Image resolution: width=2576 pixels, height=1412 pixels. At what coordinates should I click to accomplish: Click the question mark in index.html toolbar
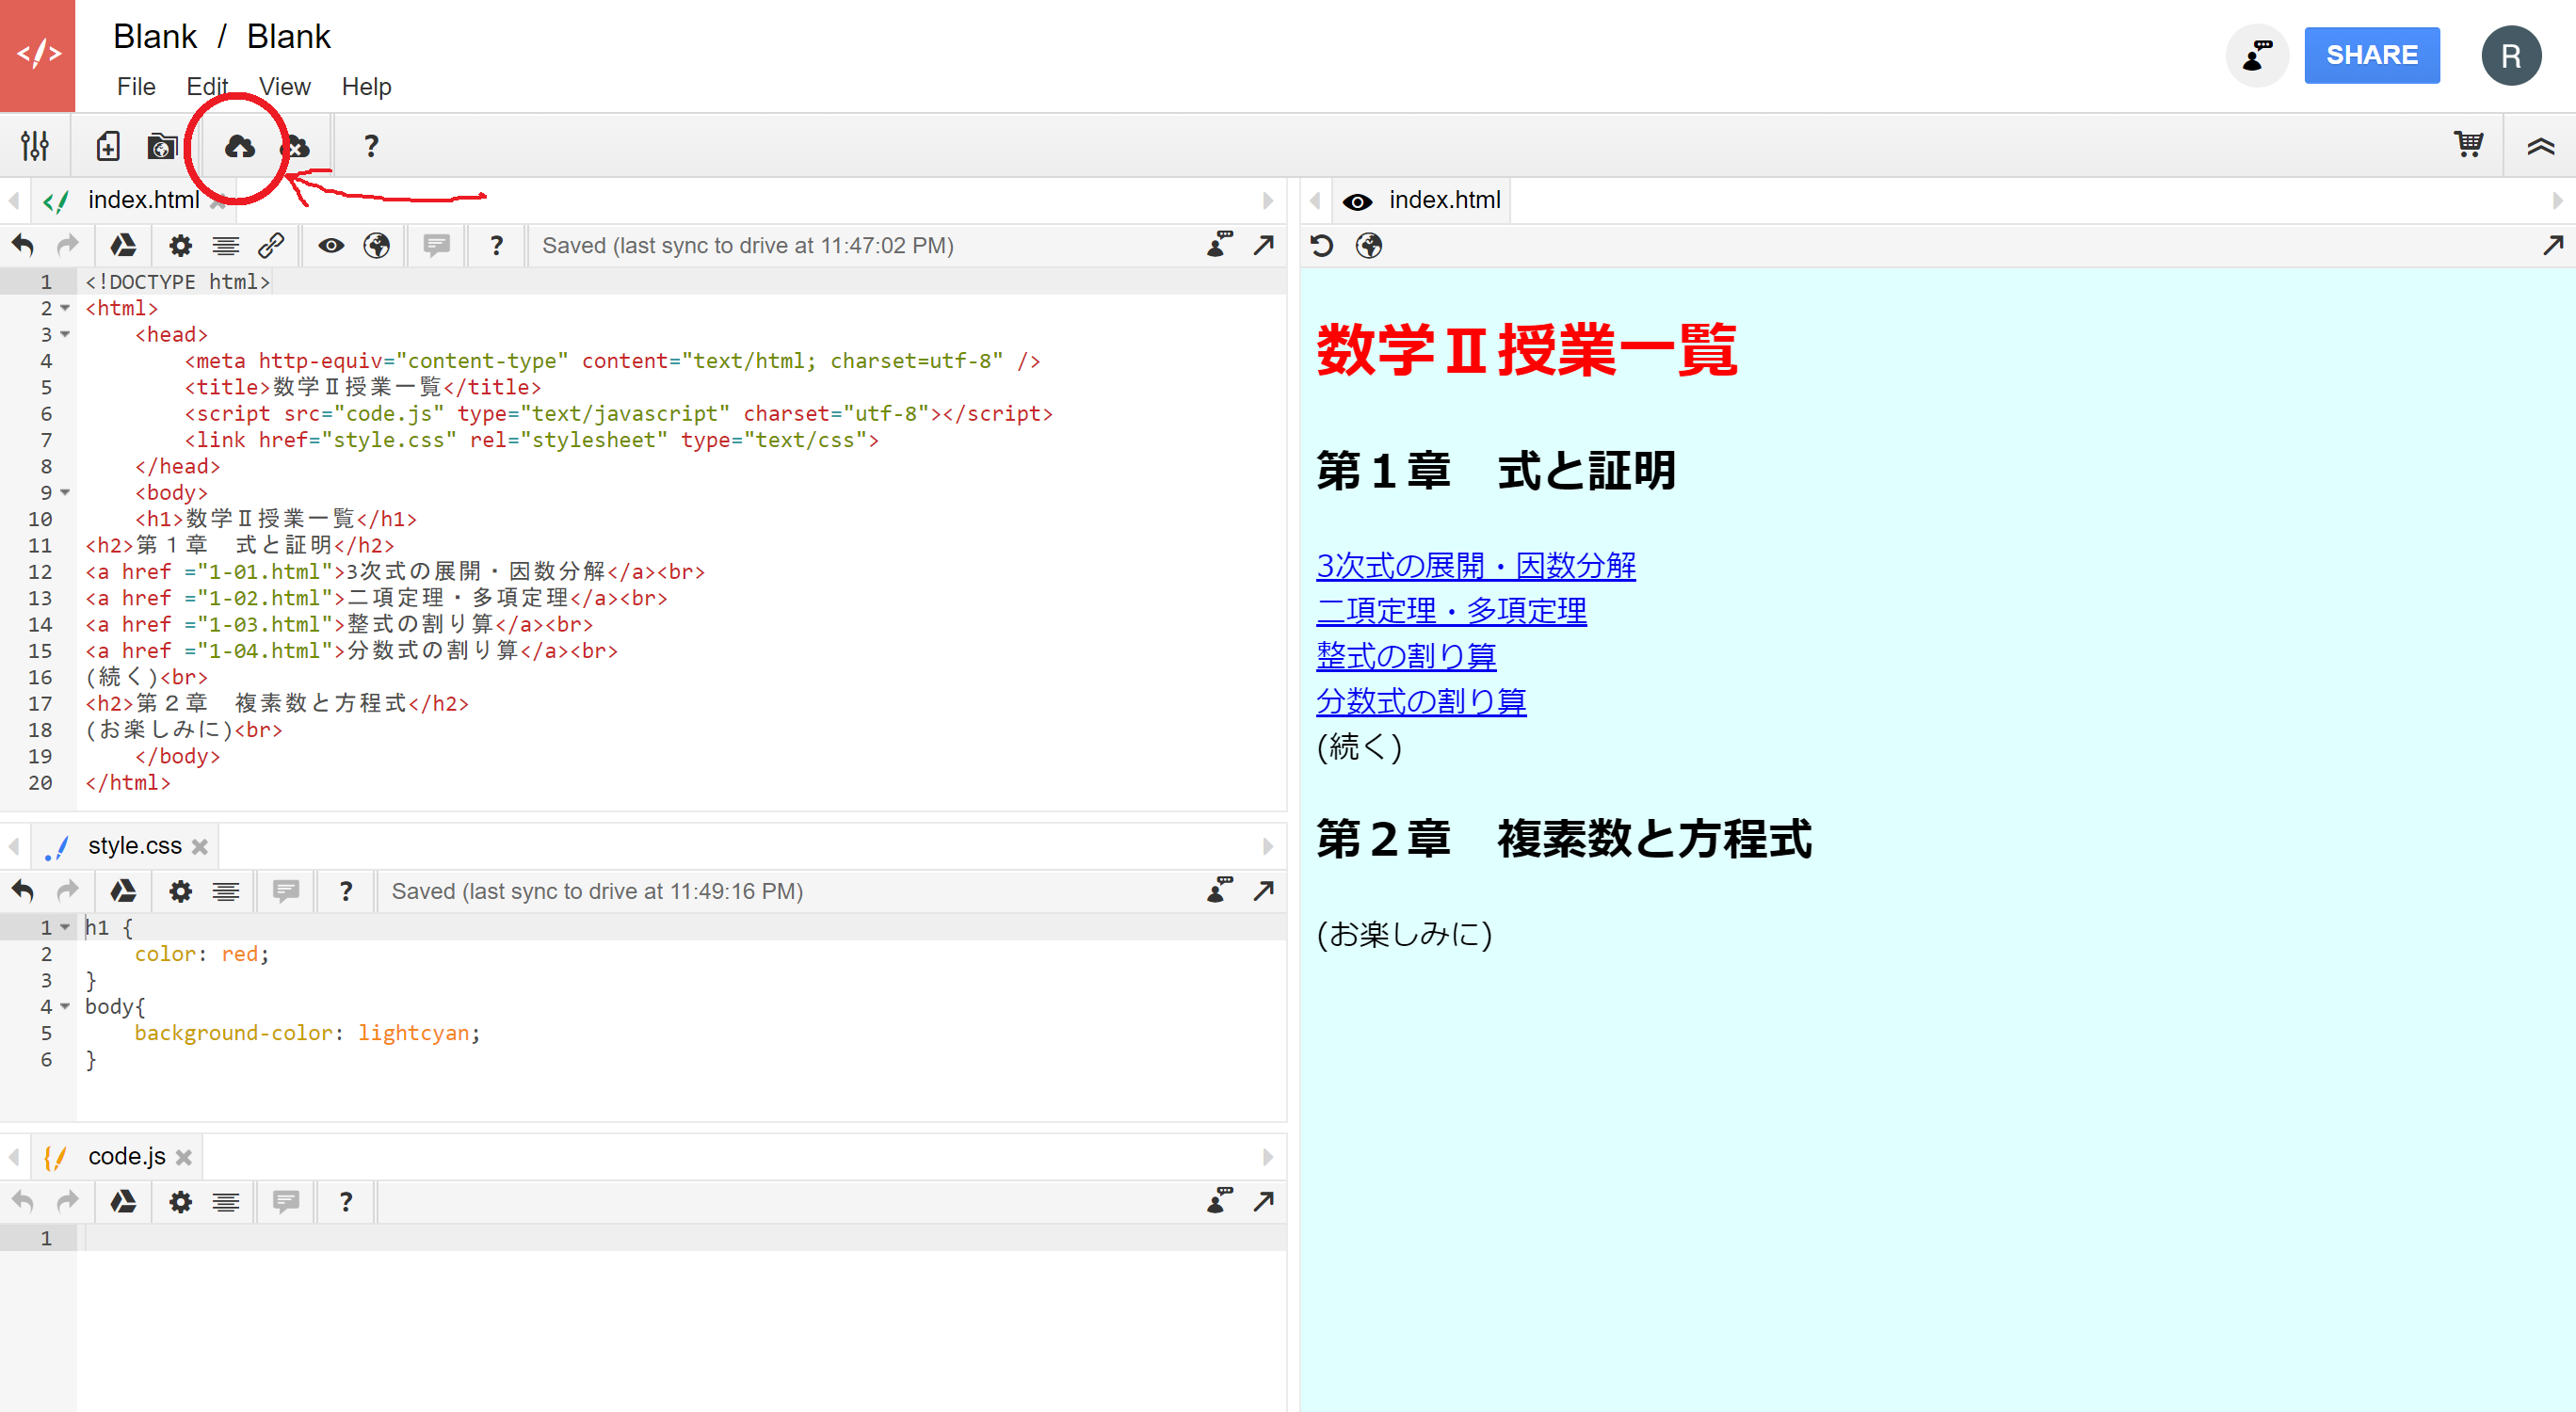click(x=497, y=246)
